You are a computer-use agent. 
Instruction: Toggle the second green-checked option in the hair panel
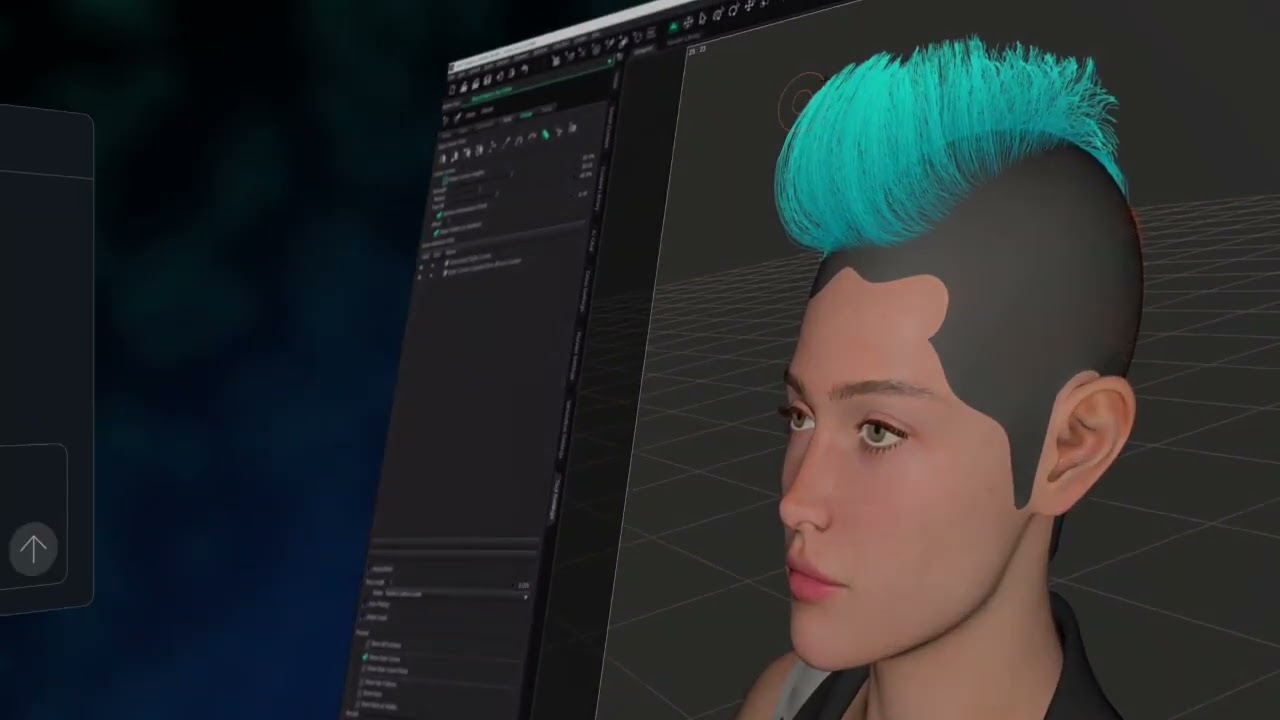437,232
